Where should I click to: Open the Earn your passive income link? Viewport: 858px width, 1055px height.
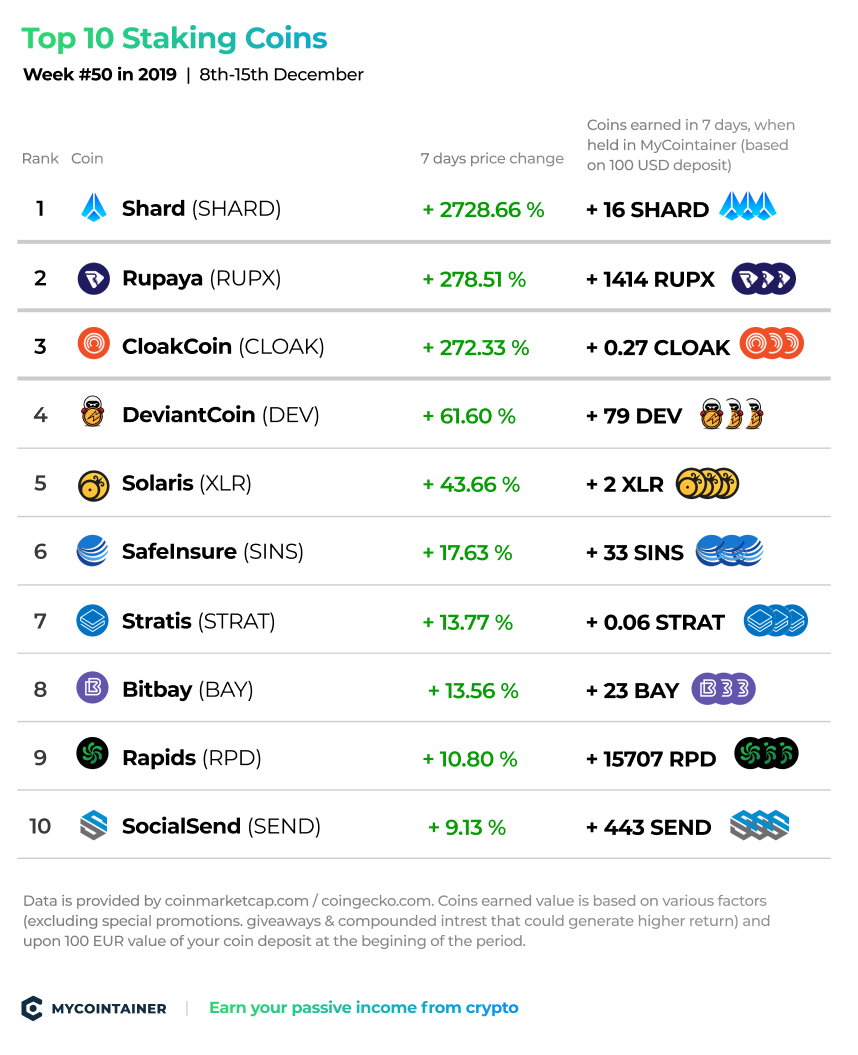363,1007
